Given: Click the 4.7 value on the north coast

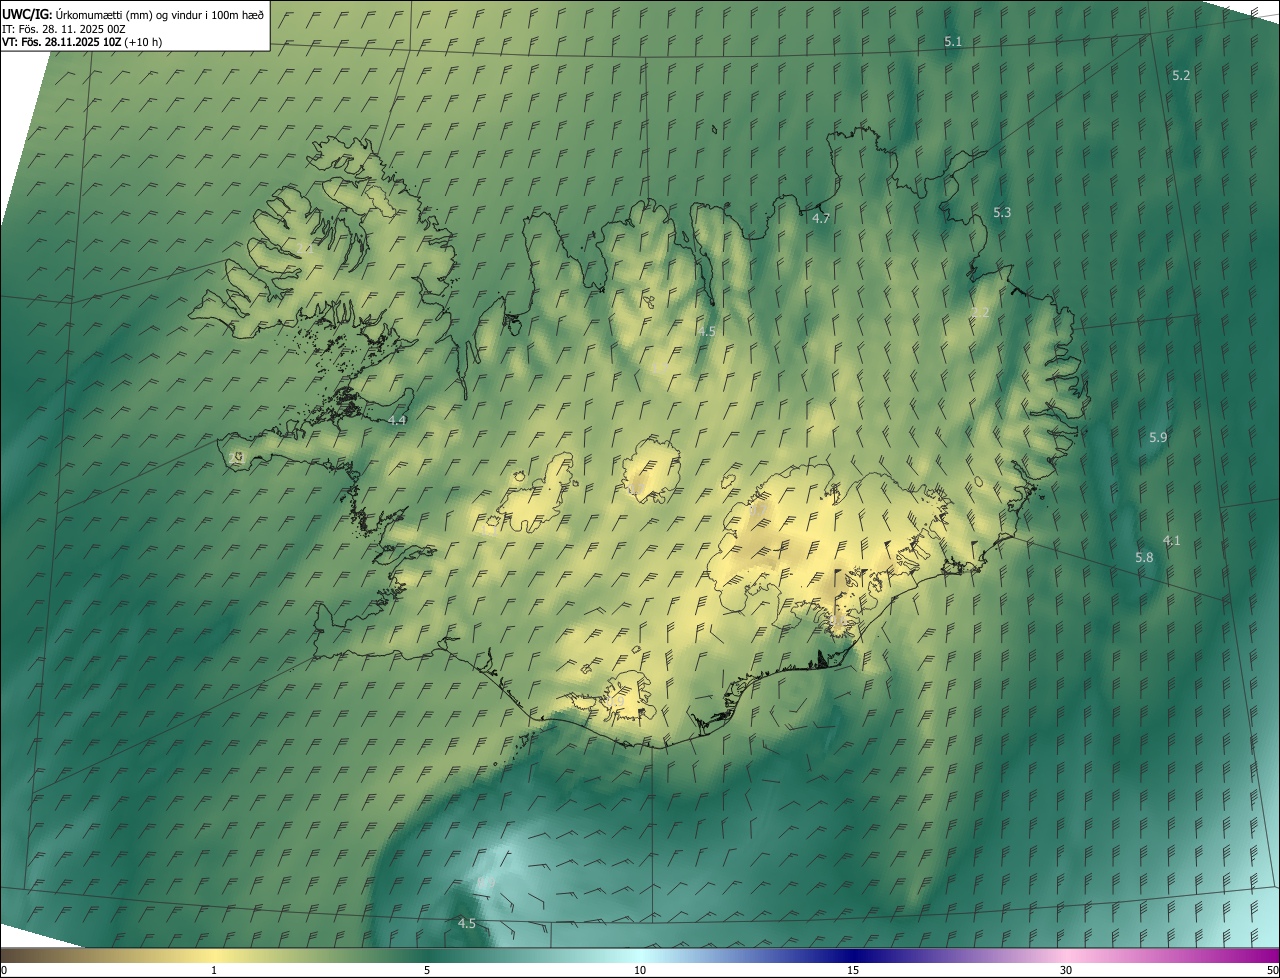Looking at the screenshot, I should [x=821, y=217].
